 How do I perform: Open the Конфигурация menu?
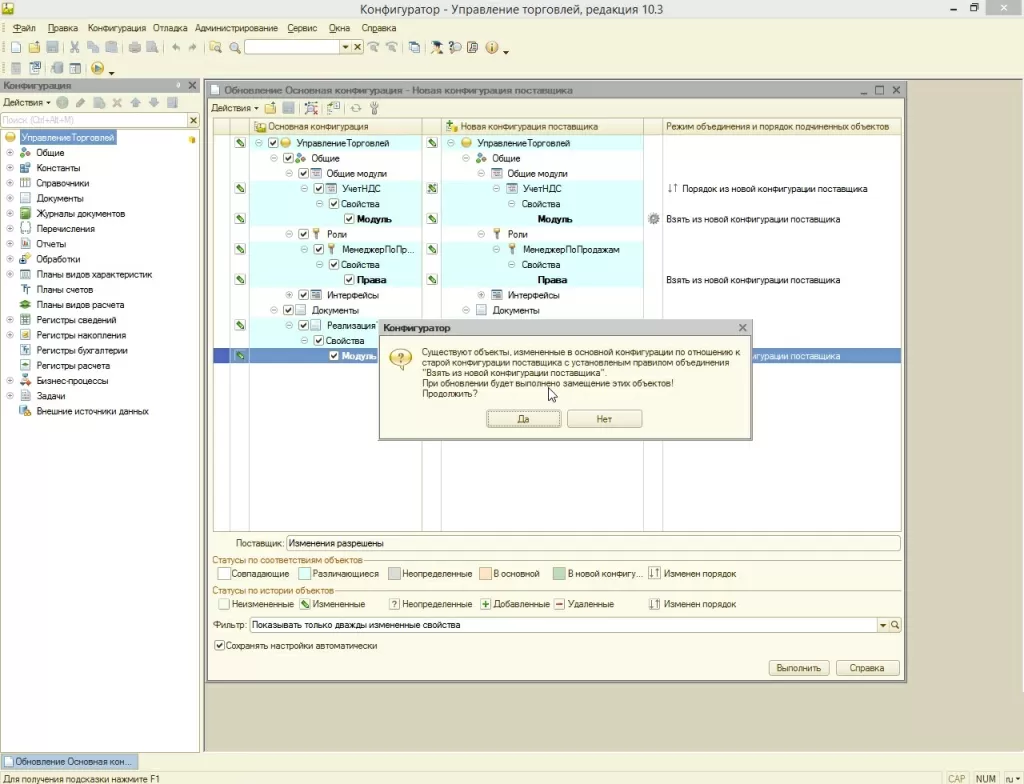116,28
